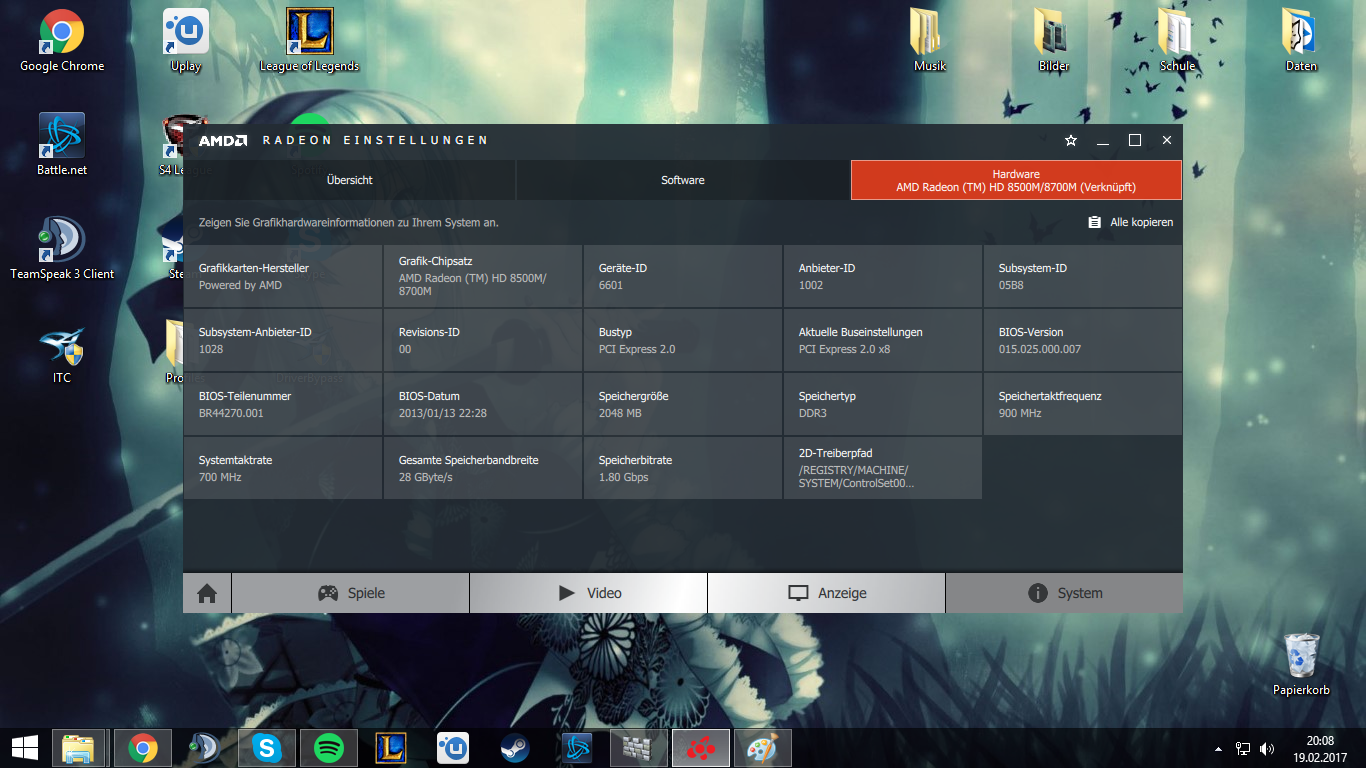The width and height of the screenshot is (1366, 768).
Task: Select the ITC desktop shortcut
Action: [62, 353]
